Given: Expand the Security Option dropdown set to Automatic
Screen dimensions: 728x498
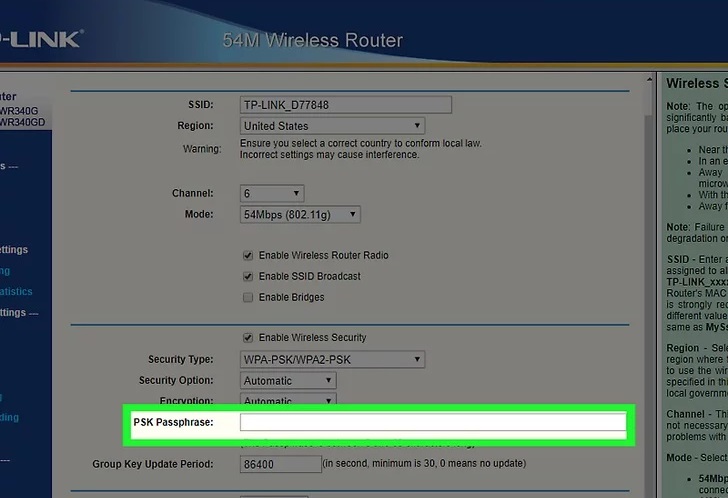Looking at the screenshot, I should pyautogui.click(x=288, y=381).
